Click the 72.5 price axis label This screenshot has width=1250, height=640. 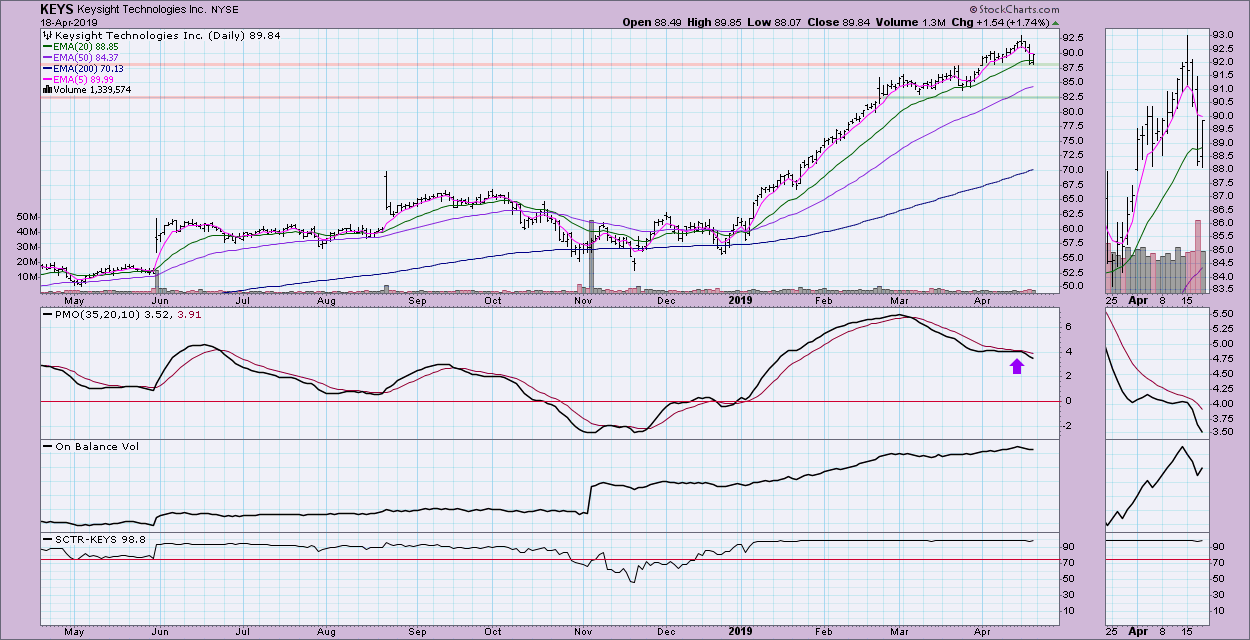point(1074,155)
